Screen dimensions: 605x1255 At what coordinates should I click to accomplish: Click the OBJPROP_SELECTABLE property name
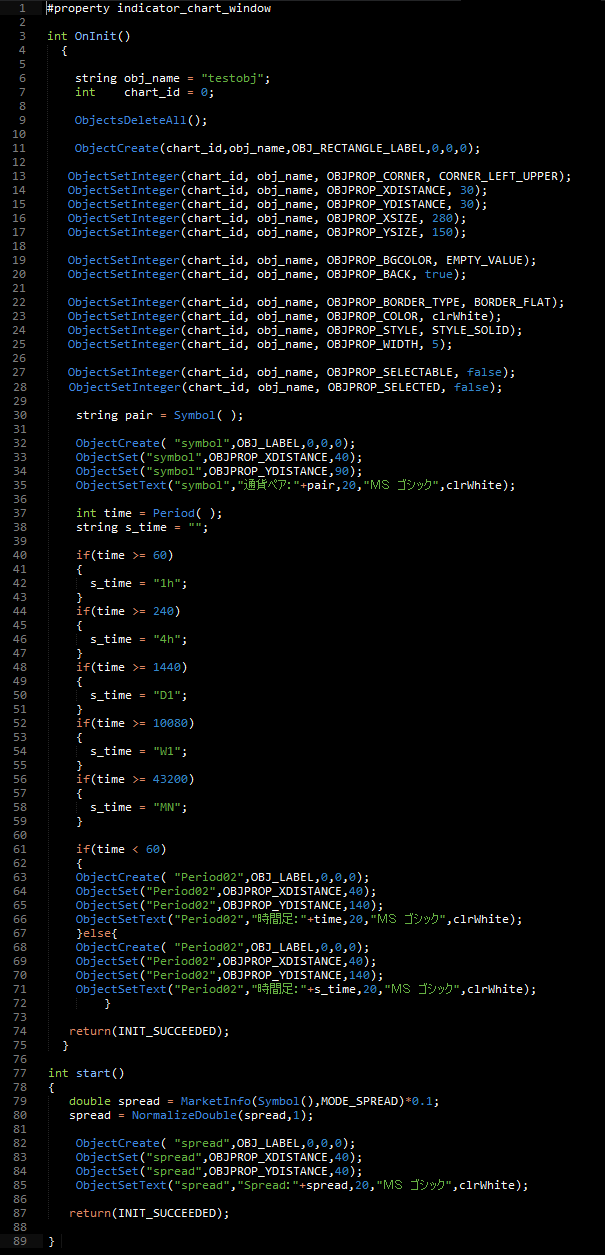(390, 372)
